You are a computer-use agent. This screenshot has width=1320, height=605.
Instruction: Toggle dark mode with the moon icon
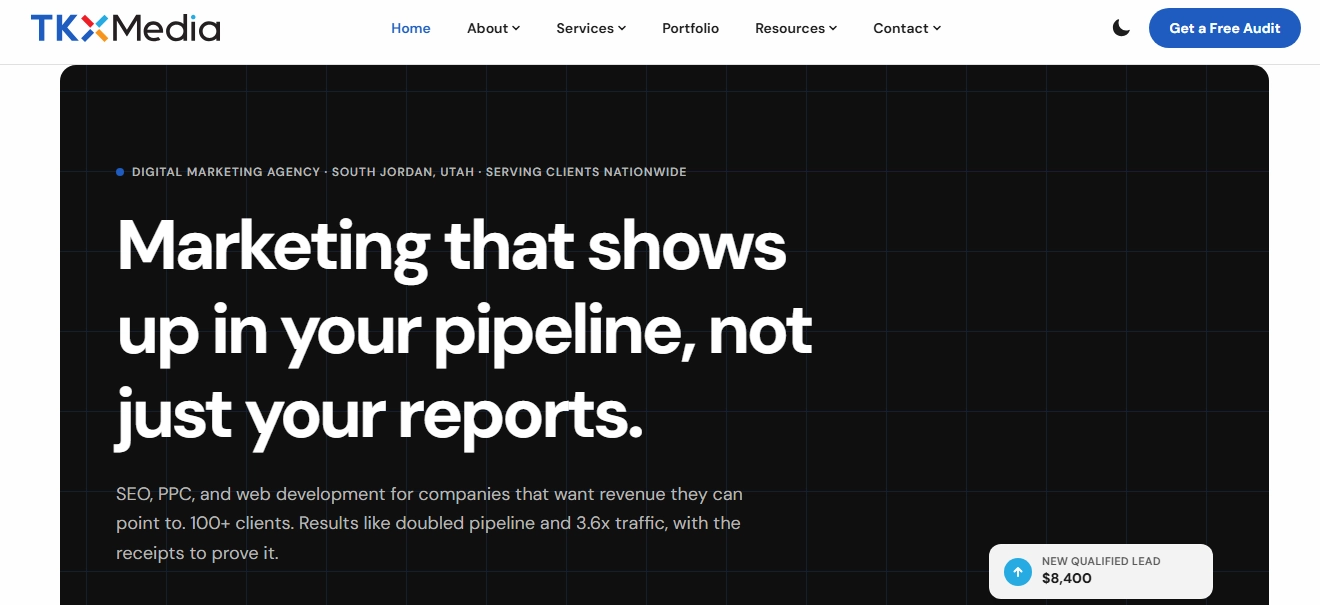pyautogui.click(x=1121, y=28)
